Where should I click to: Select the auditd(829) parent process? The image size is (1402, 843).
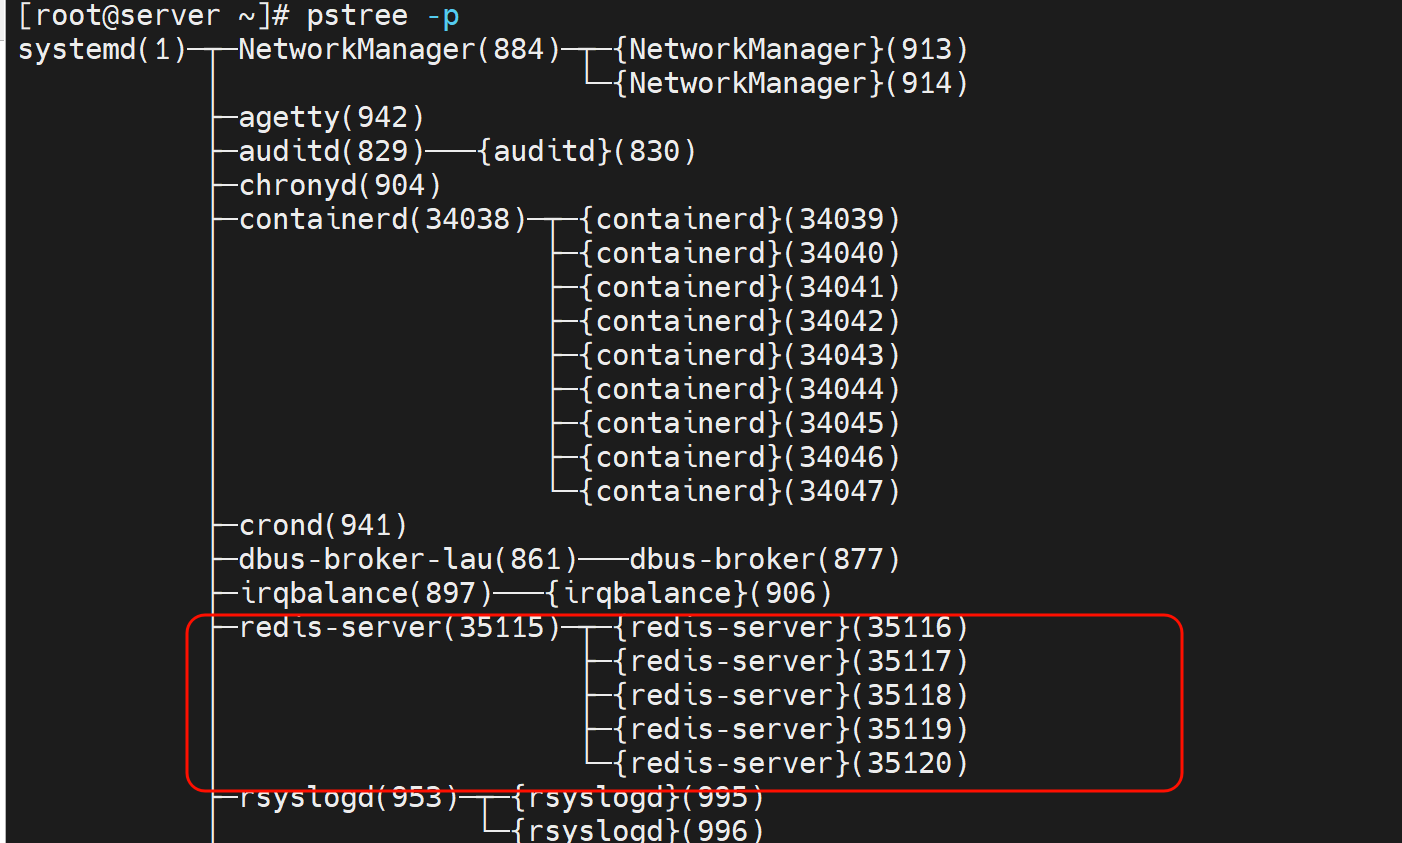(x=332, y=152)
